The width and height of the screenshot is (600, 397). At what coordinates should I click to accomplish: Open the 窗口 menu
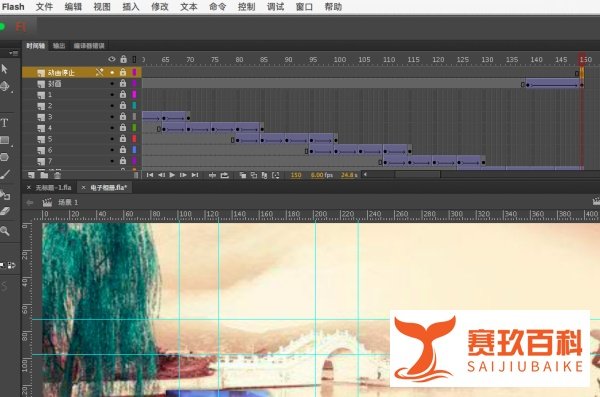click(x=304, y=7)
